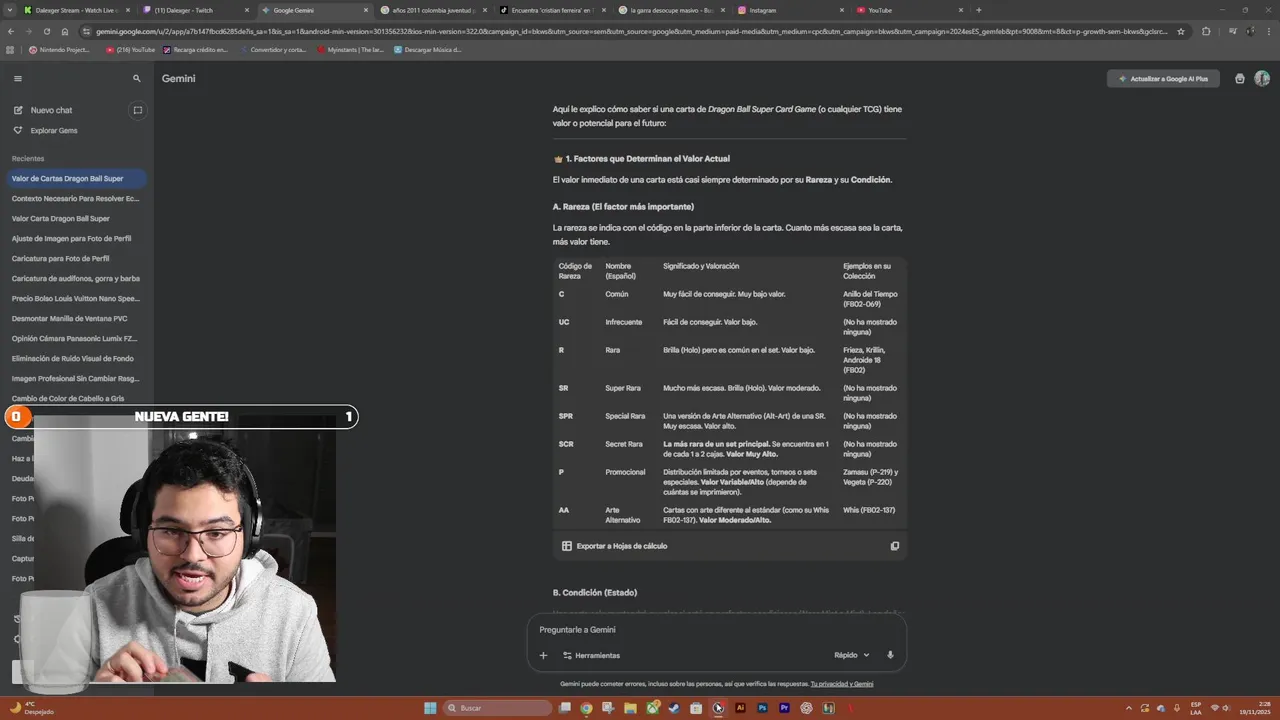The height and width of the screenshot is (720, 1280).
Task: Open Adobe Illustrator from the taskbar
Action: click(740, 708)
